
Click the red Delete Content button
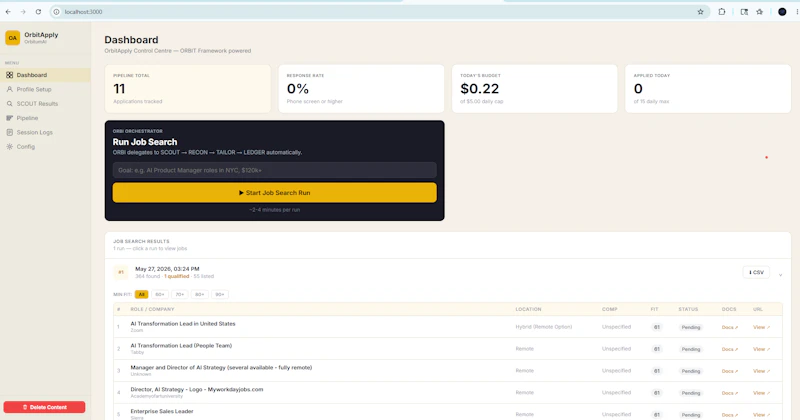click(x=44, y=407)
